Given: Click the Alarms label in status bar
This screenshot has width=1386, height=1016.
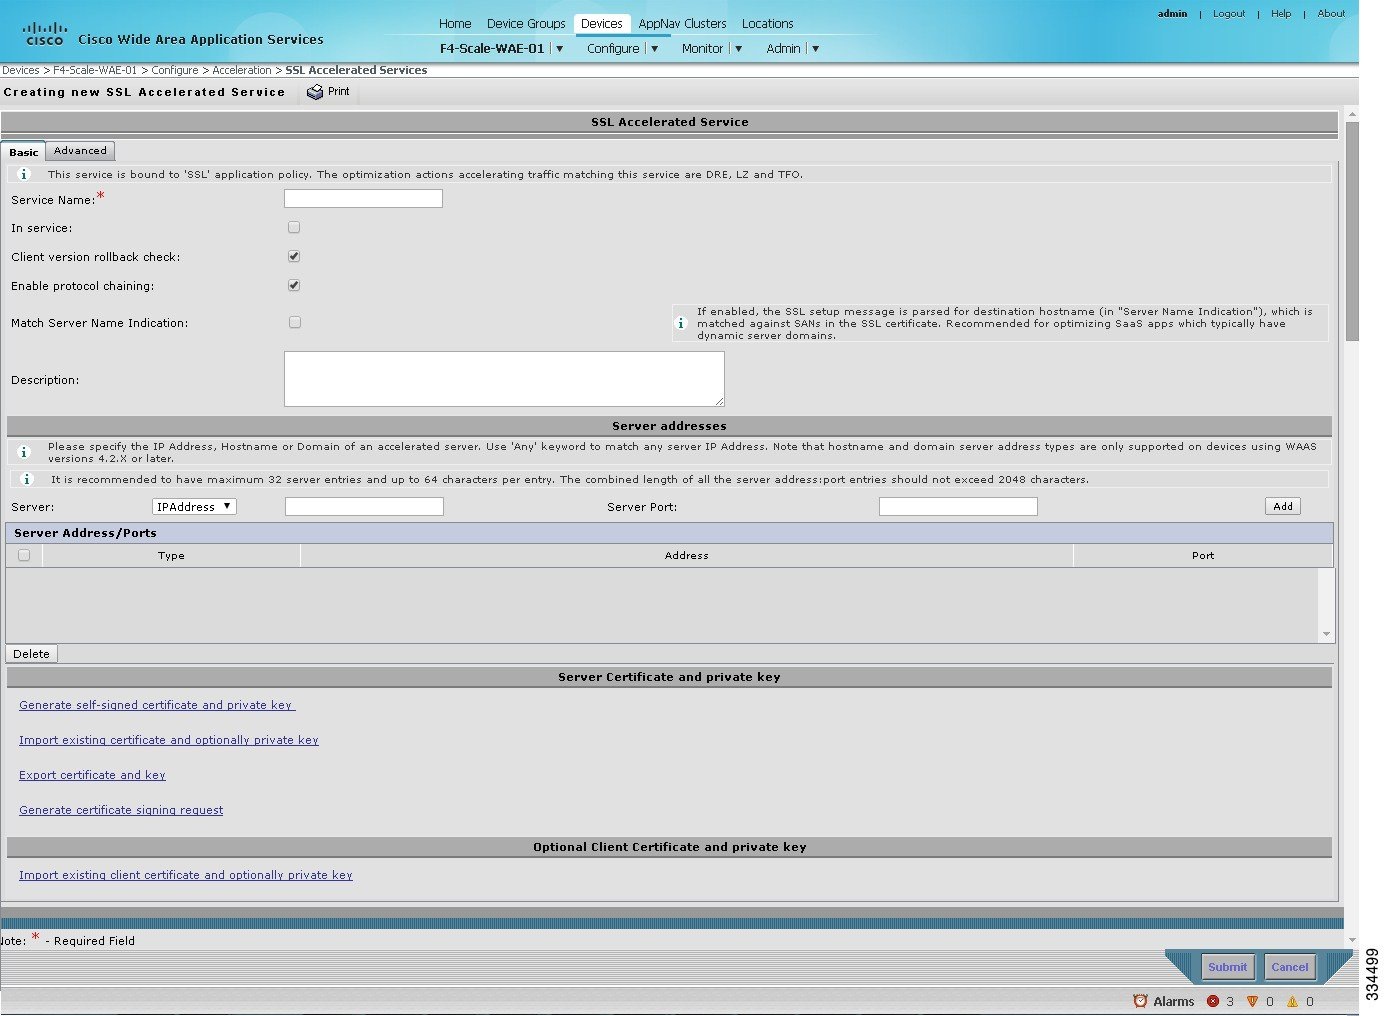Looking at the screenshot, I should (1174, 1001).
